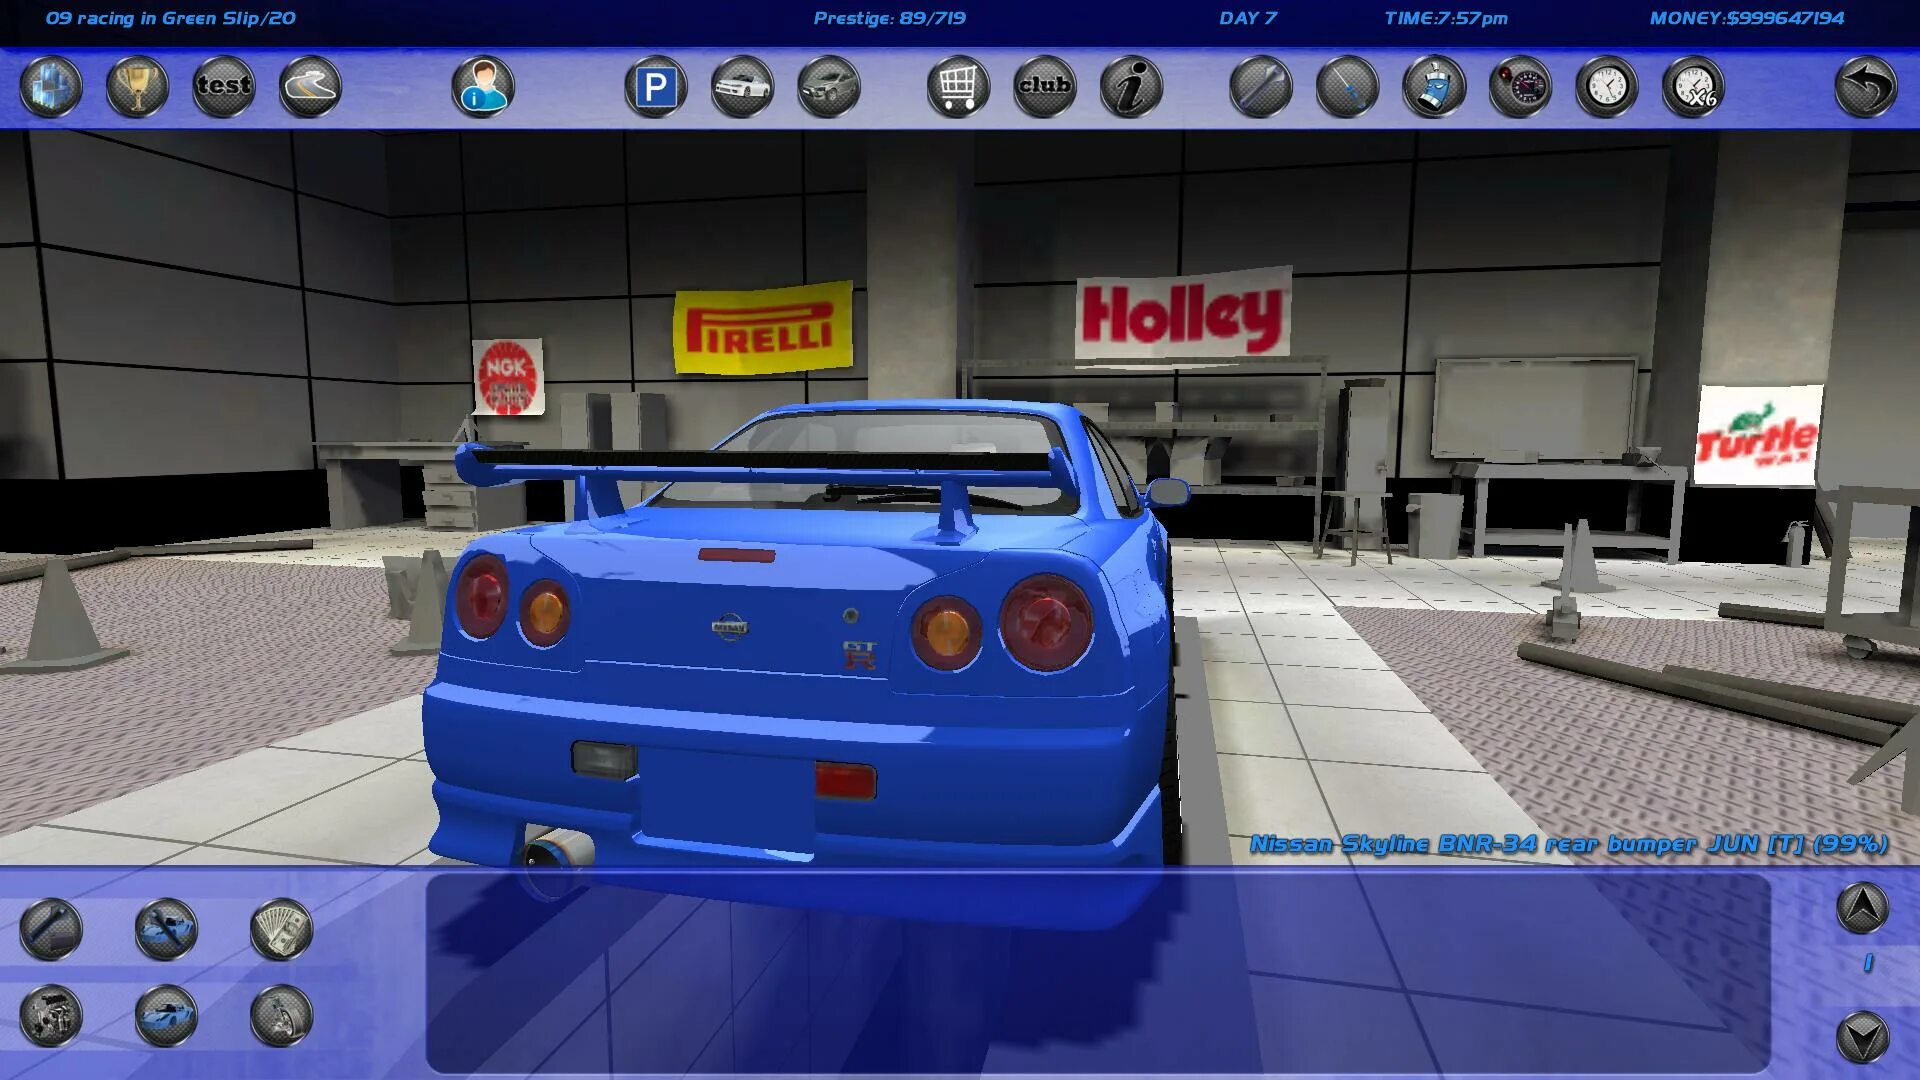The image size is (1920, 1080).
Task: Open the spray paint can tool
Action: point(1434,87)
